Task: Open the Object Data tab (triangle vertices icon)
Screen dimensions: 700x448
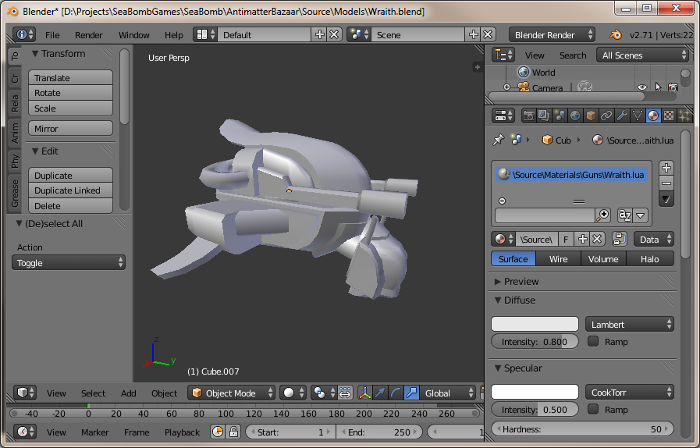Action: point(638,116)
